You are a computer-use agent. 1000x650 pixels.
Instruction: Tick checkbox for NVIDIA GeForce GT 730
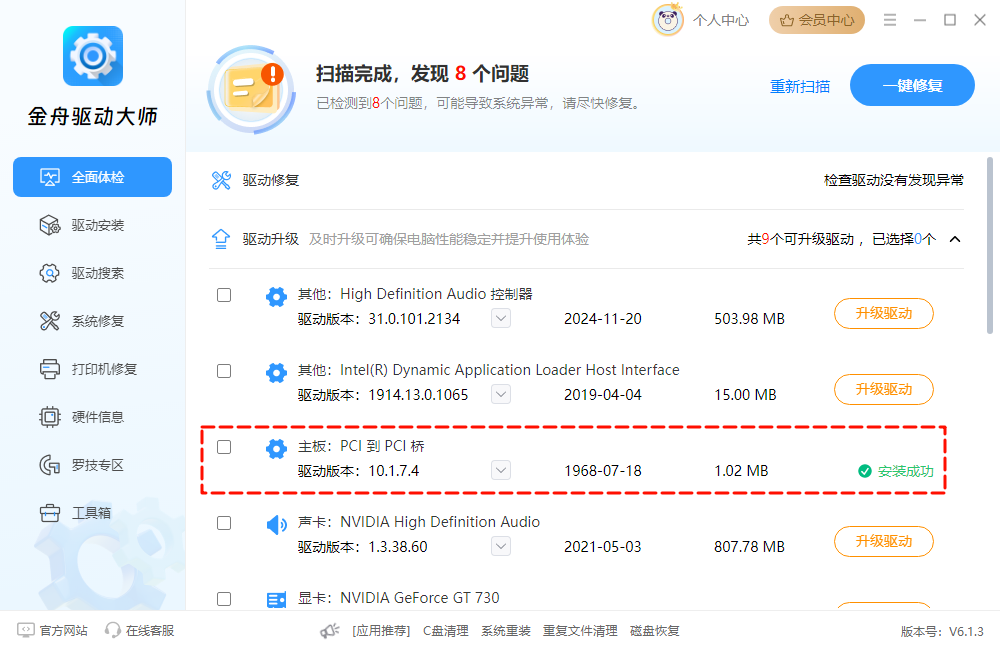click(224, 599)
